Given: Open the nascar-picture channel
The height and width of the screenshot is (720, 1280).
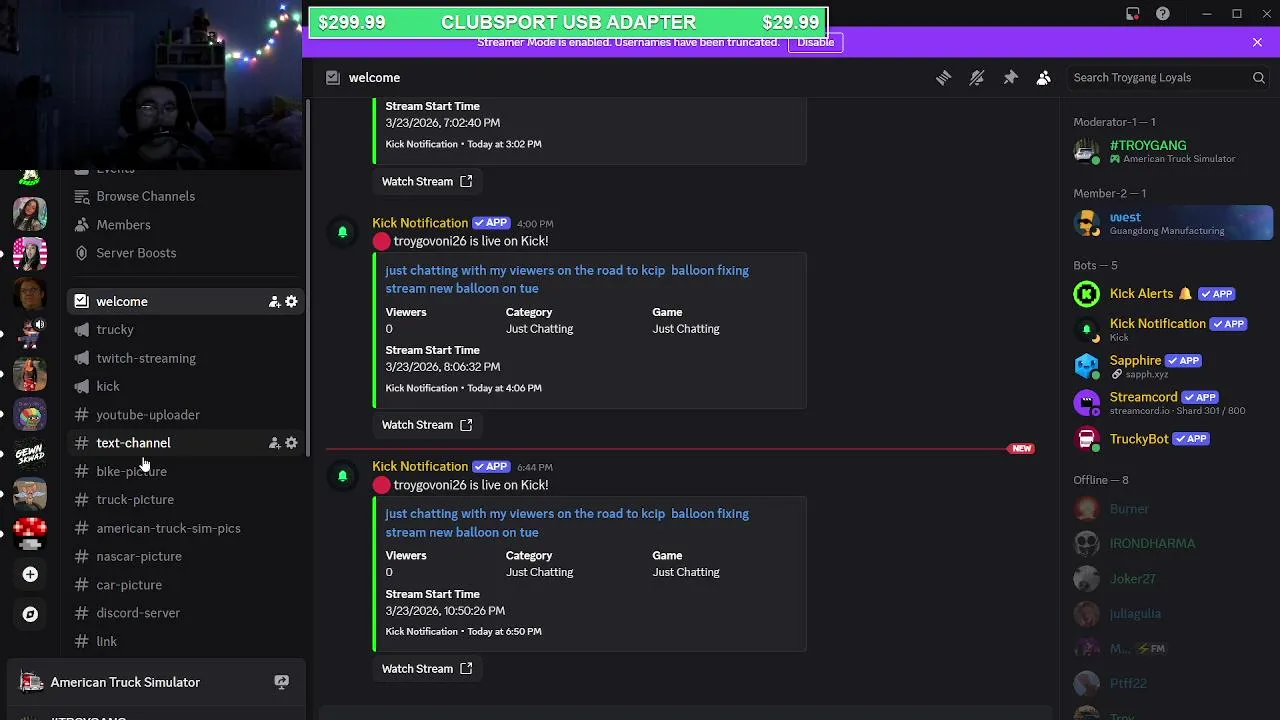Looking at the screenshot, I should pos(183,556).
